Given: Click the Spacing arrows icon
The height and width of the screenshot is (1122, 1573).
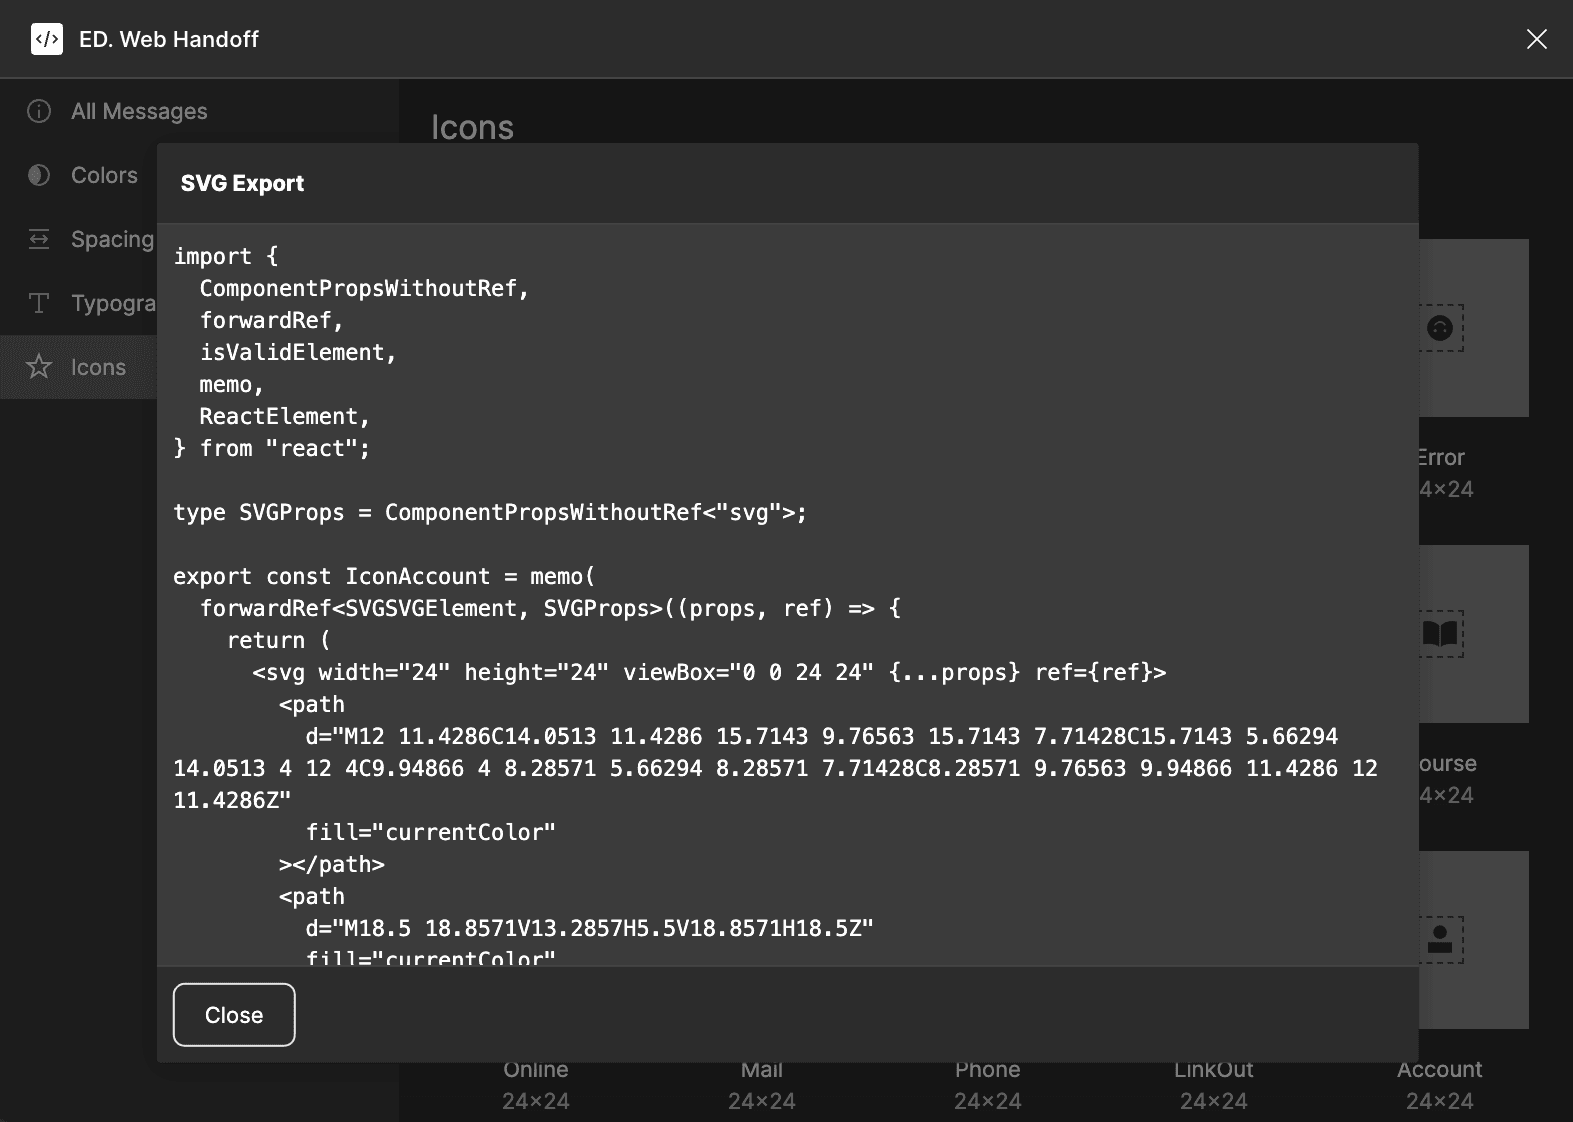Looking at the screenshot, I should pos(39,239).
